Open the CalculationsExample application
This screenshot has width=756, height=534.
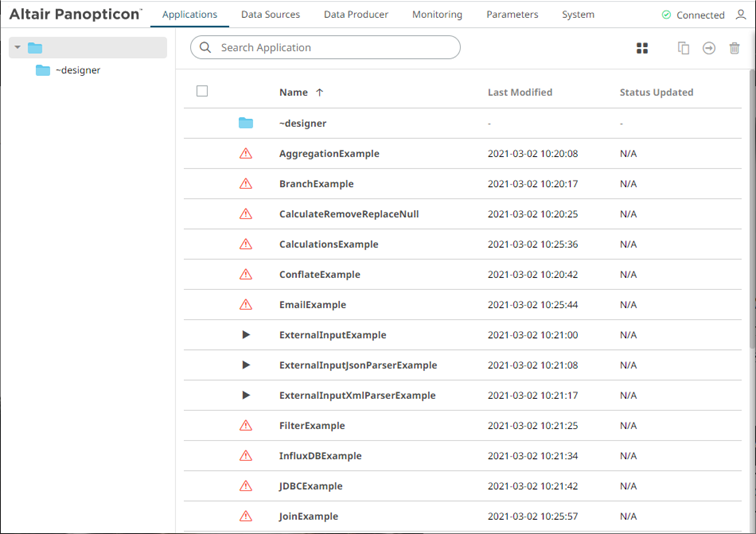328,244
